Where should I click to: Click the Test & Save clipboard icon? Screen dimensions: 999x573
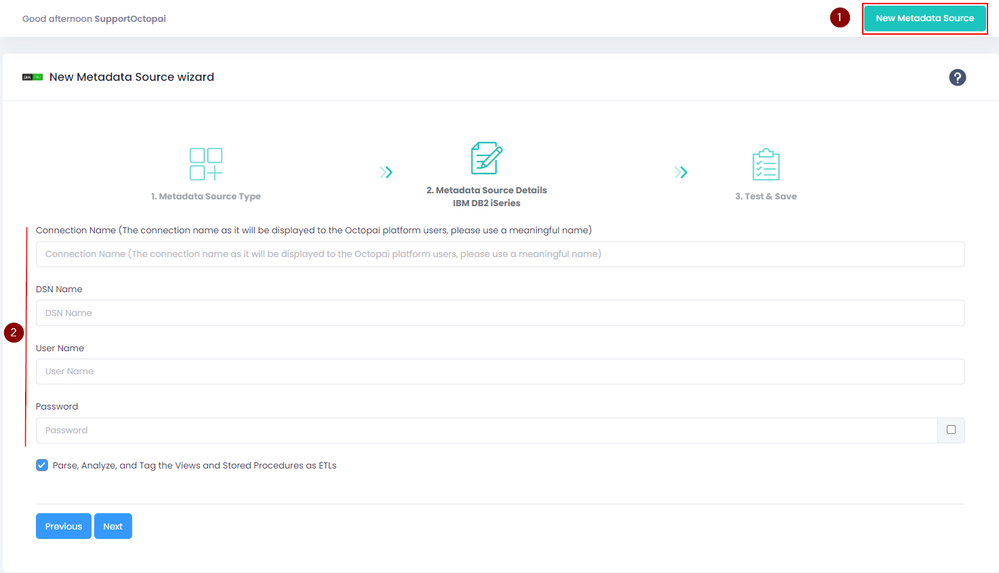click(766, 164)
